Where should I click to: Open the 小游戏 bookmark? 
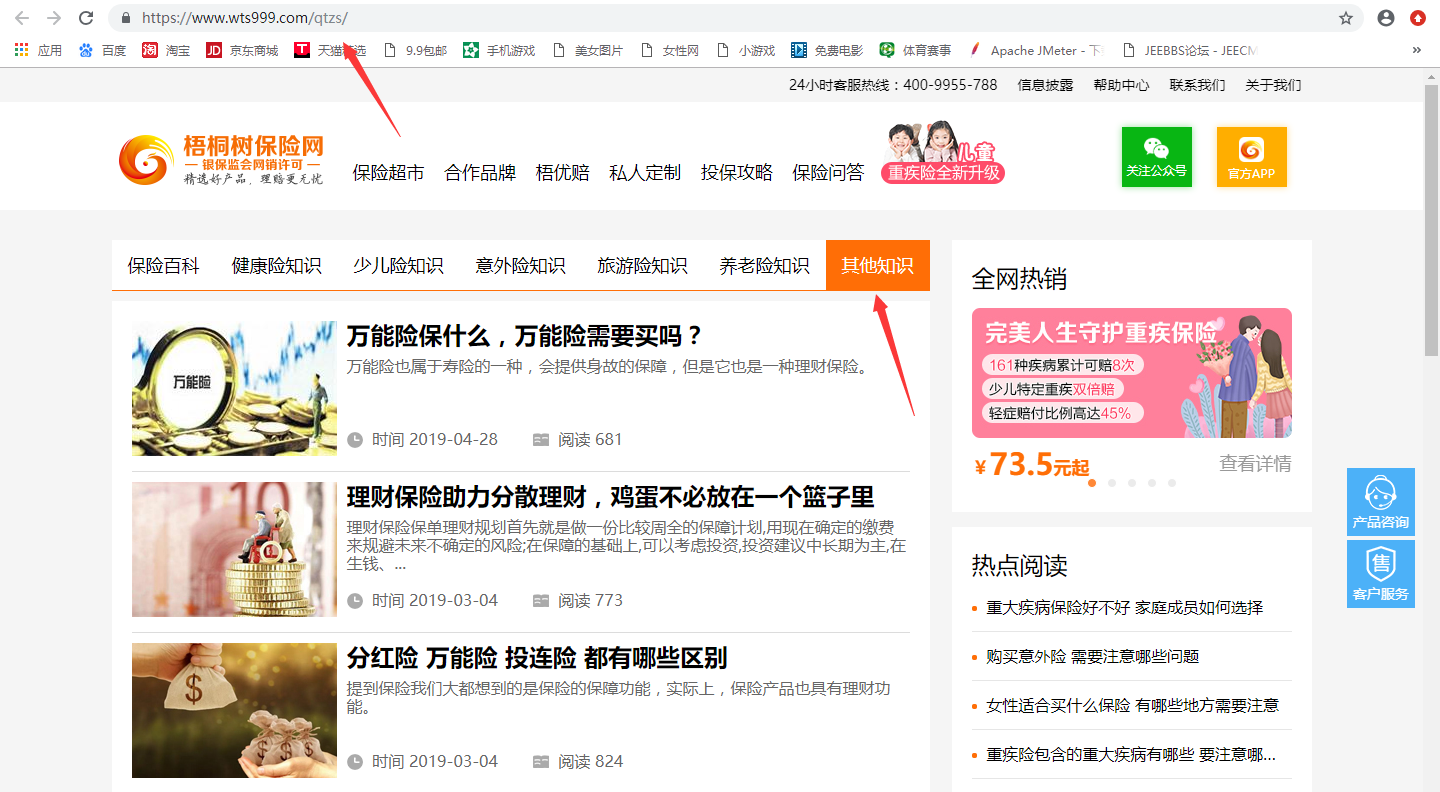pos(745,50)
